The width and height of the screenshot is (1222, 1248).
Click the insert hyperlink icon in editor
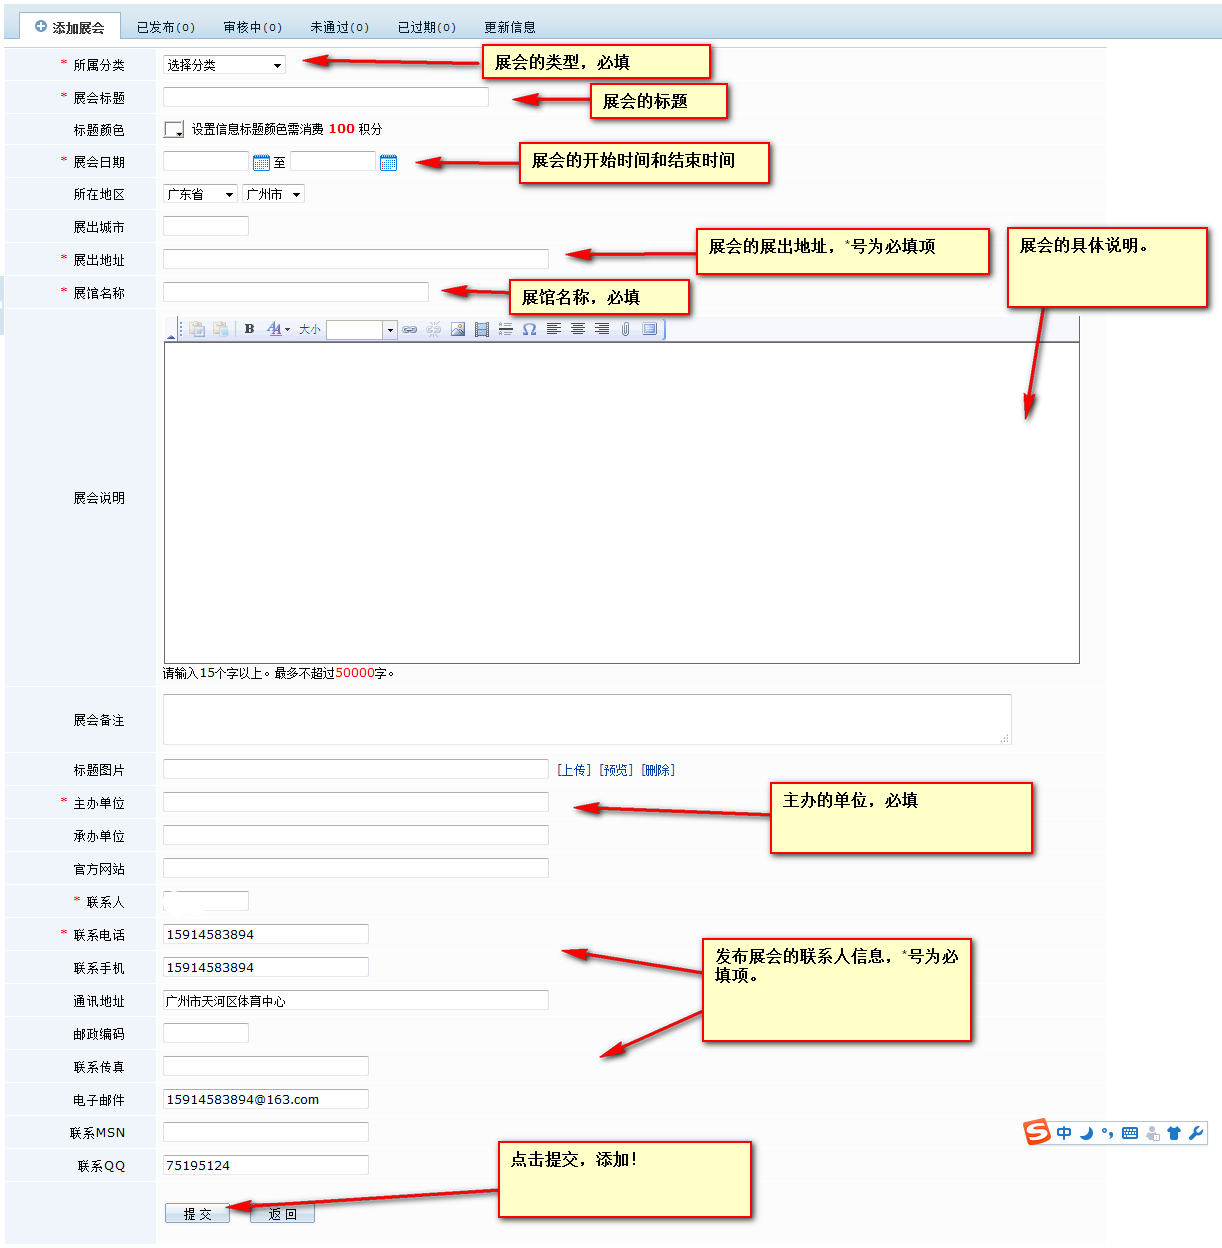pos(410,329)
